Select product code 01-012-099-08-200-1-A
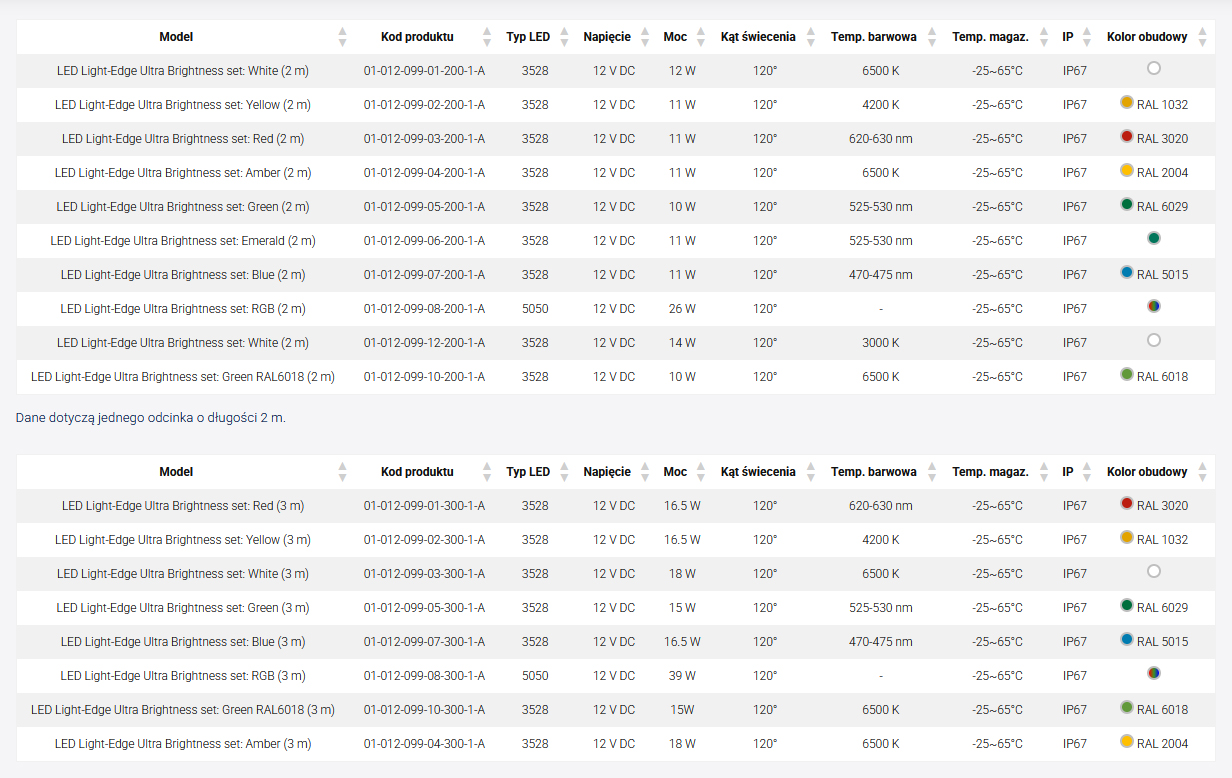The height and width of the screenshot is (778, 1232). click(424, 309)
